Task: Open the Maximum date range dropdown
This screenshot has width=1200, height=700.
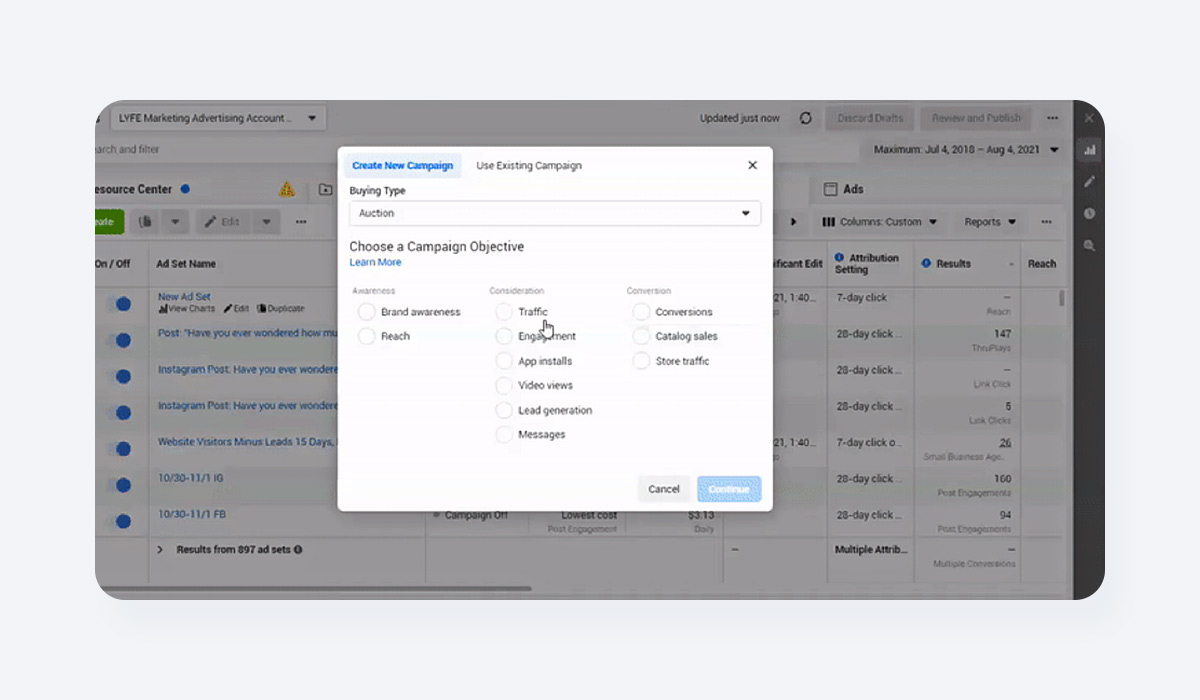Action: coord(966,150)
